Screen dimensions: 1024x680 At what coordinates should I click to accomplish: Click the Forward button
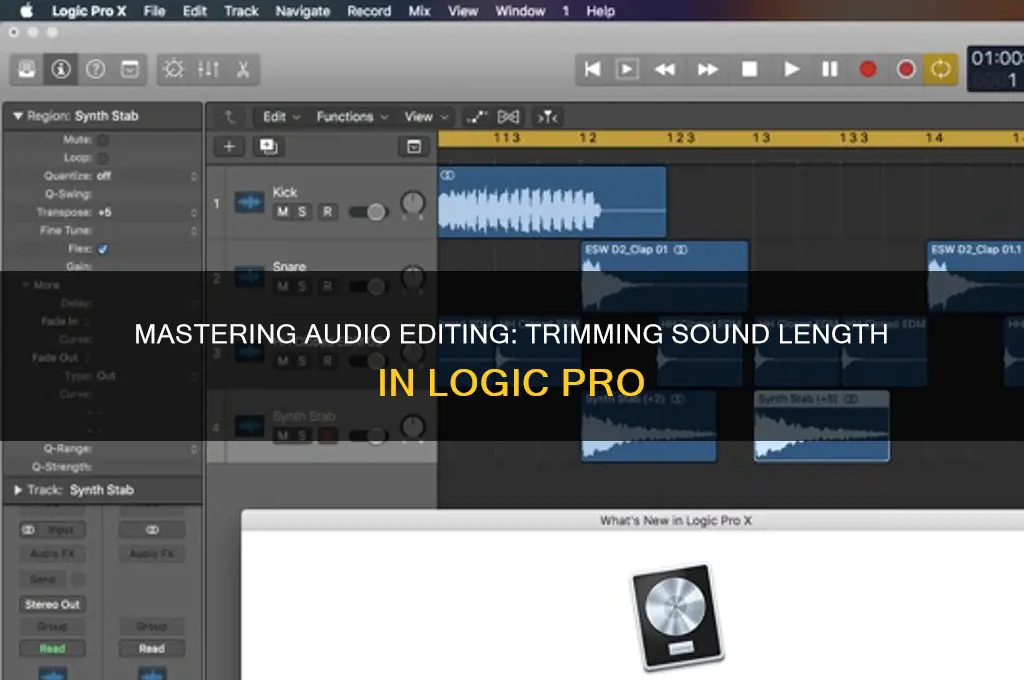708,69
